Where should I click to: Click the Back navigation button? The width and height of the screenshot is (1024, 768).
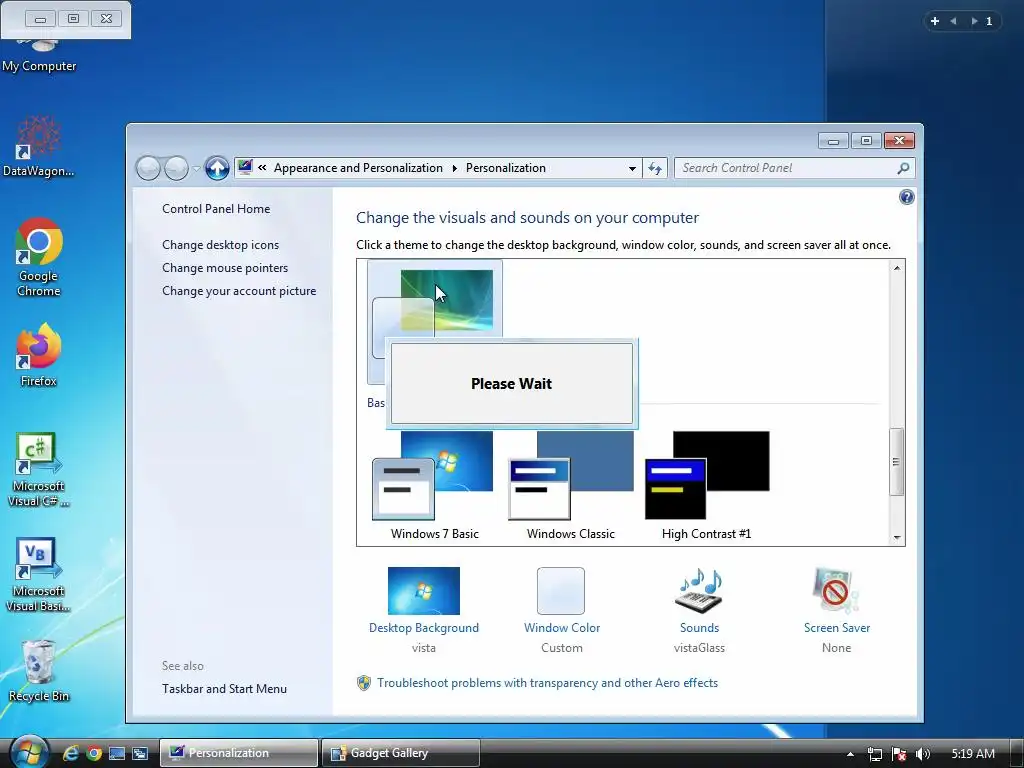coord(148,168)
